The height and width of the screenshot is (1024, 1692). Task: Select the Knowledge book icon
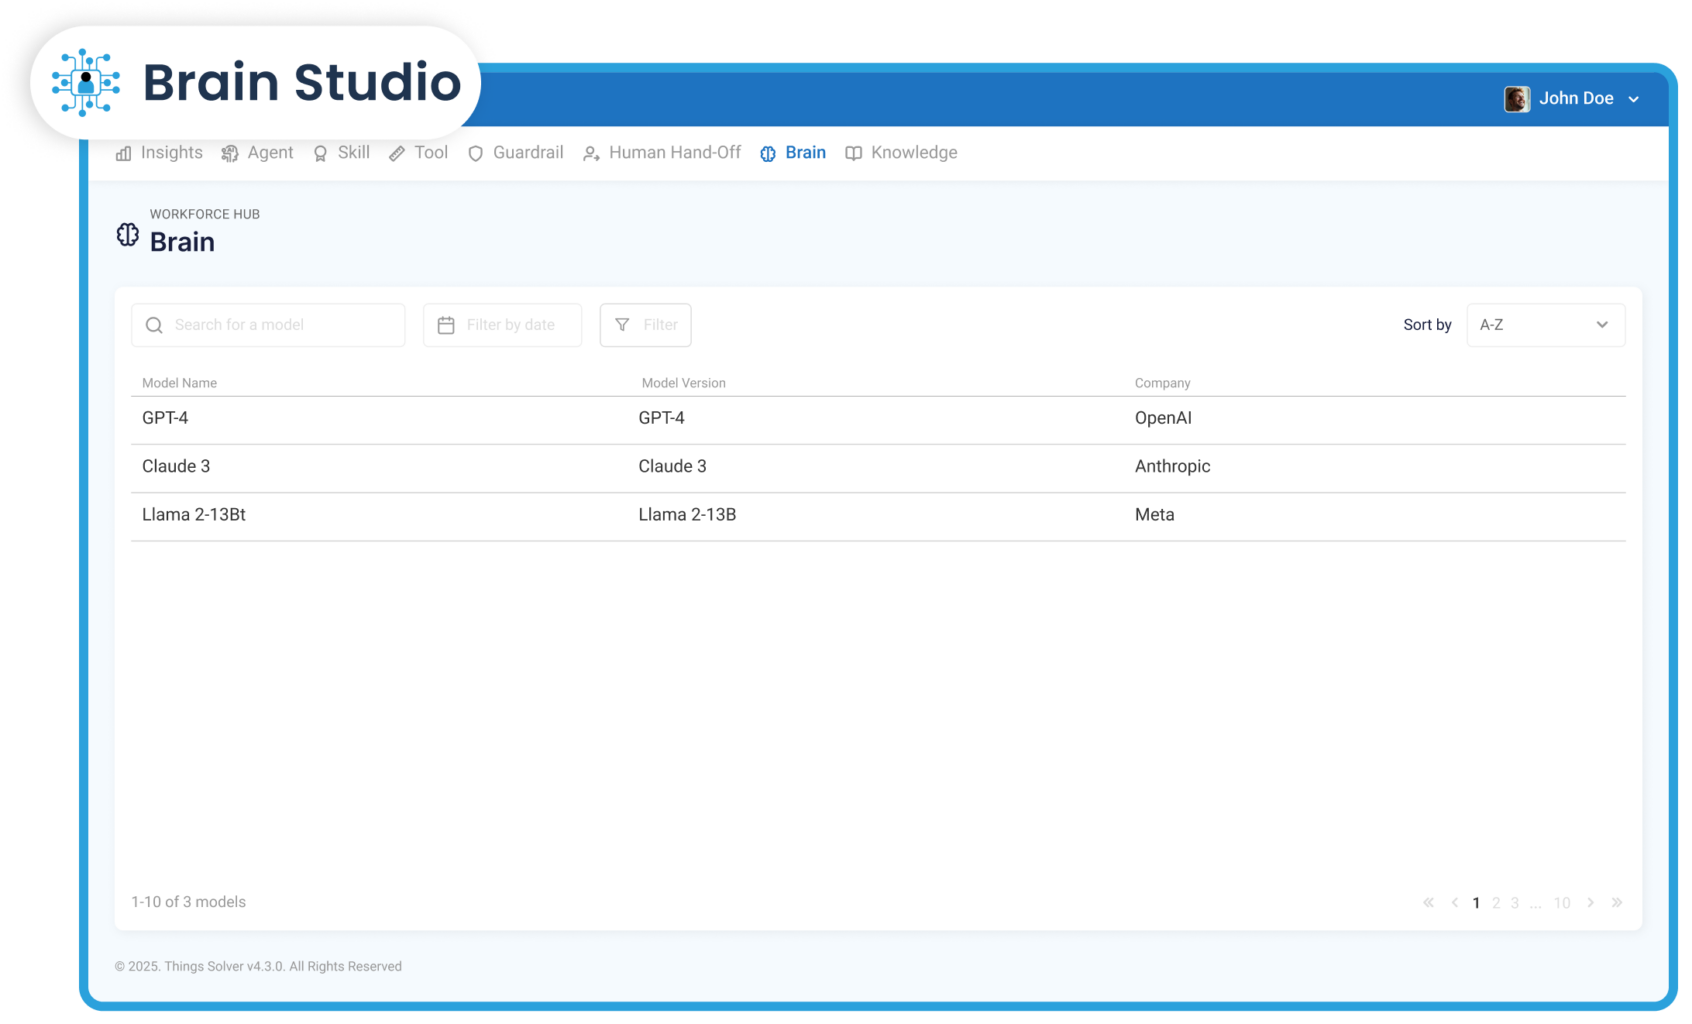point(853,153)
